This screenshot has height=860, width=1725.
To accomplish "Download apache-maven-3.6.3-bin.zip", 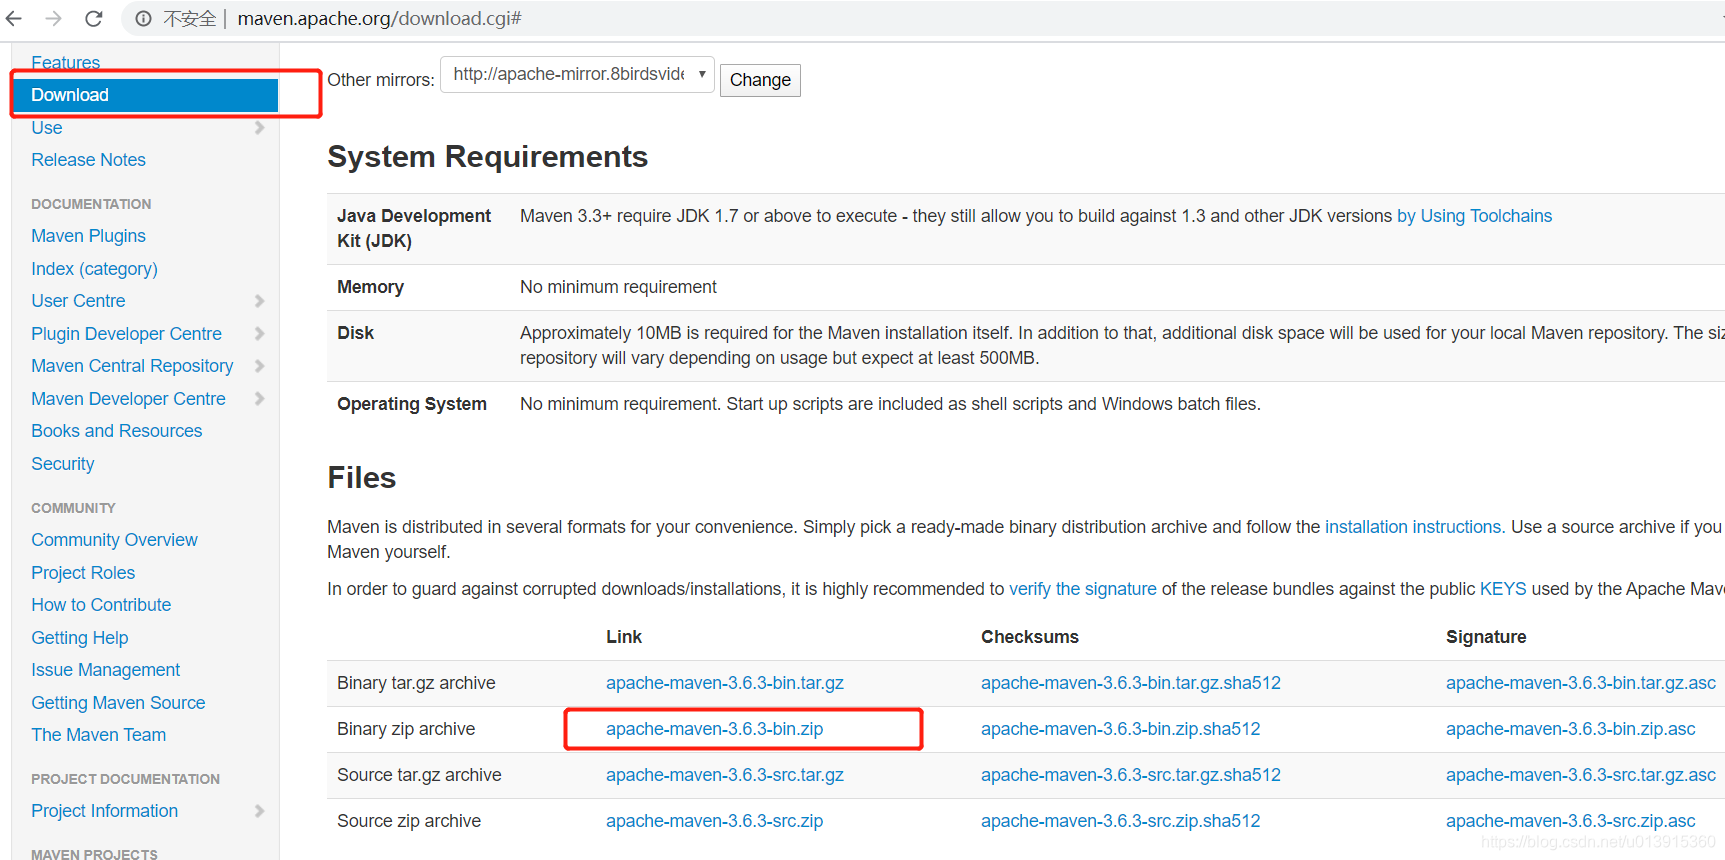I will (x=714, y=729).
